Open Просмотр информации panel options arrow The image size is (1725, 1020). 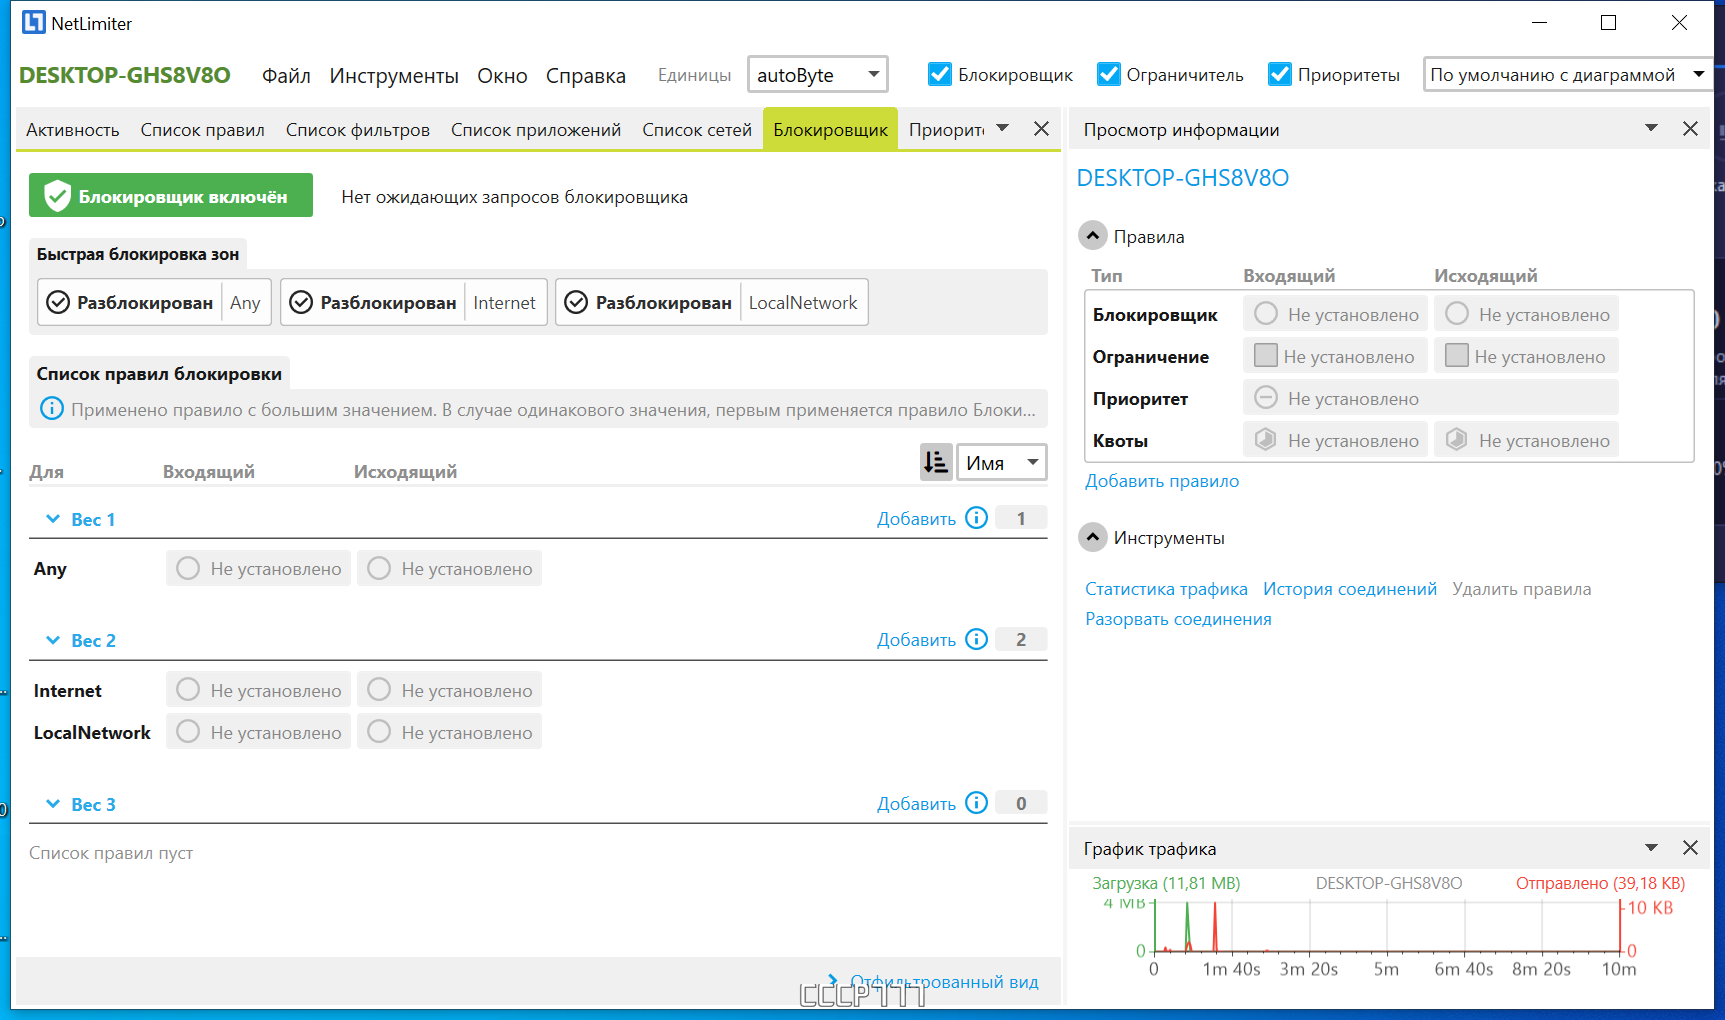(x=1651, y=128)
